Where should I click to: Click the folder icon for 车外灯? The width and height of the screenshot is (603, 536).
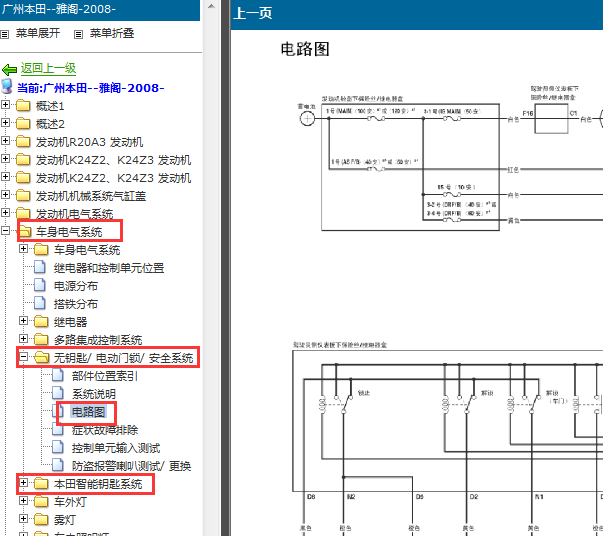[x=41, y=502]
